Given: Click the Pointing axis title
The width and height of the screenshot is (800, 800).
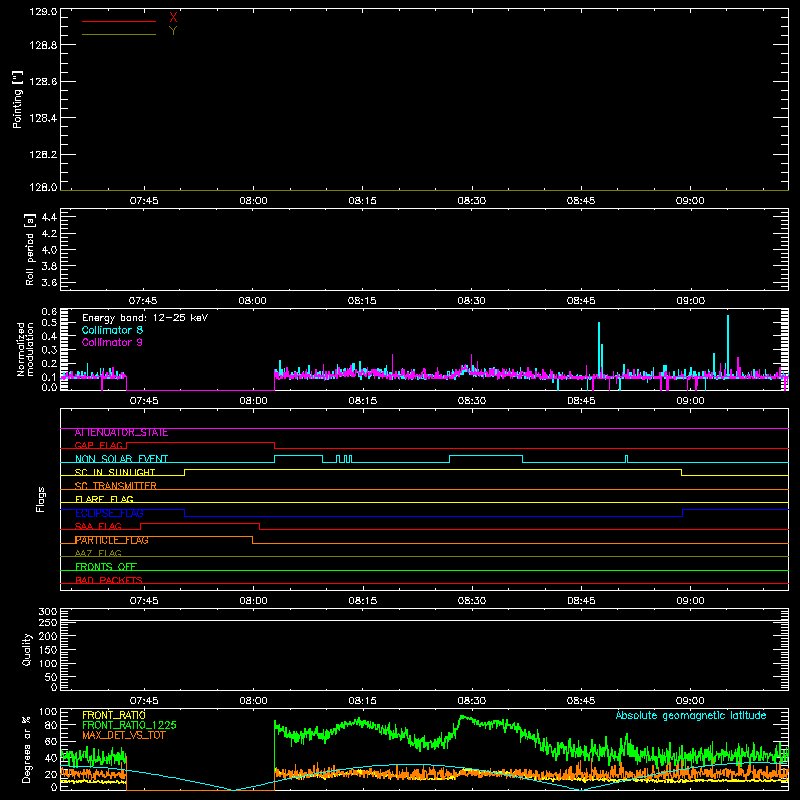Looking at the screenshot, I should coord(18,100).
